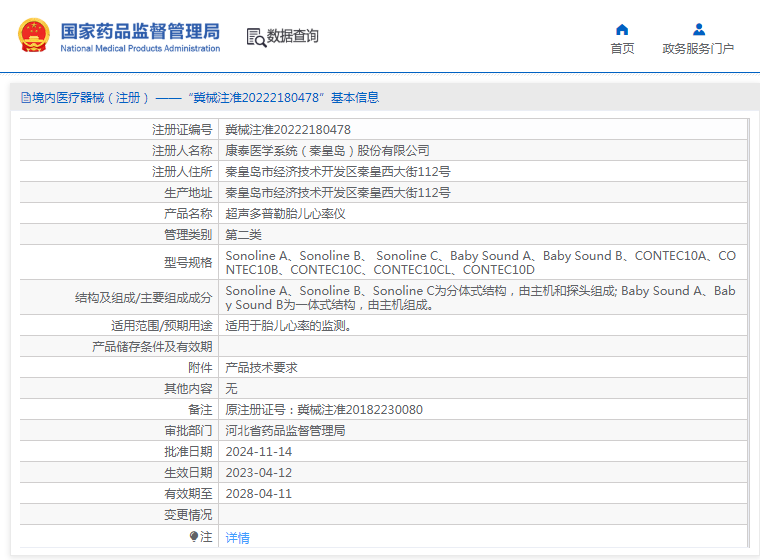Click product name 超声多普勒胎儿心率仪
The image size is (760, 560).
[x=285, y=214]
